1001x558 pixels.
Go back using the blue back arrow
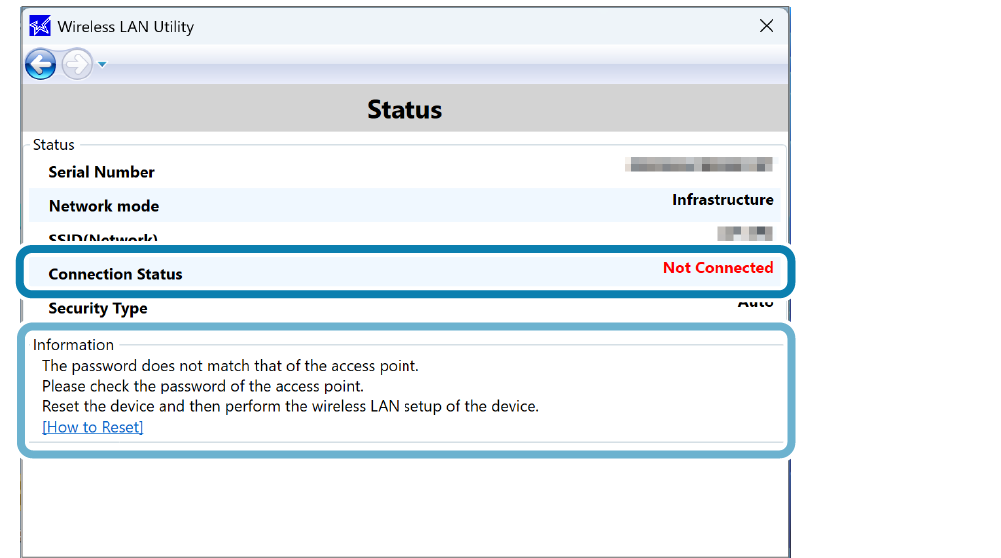click(x=41, y=65)
